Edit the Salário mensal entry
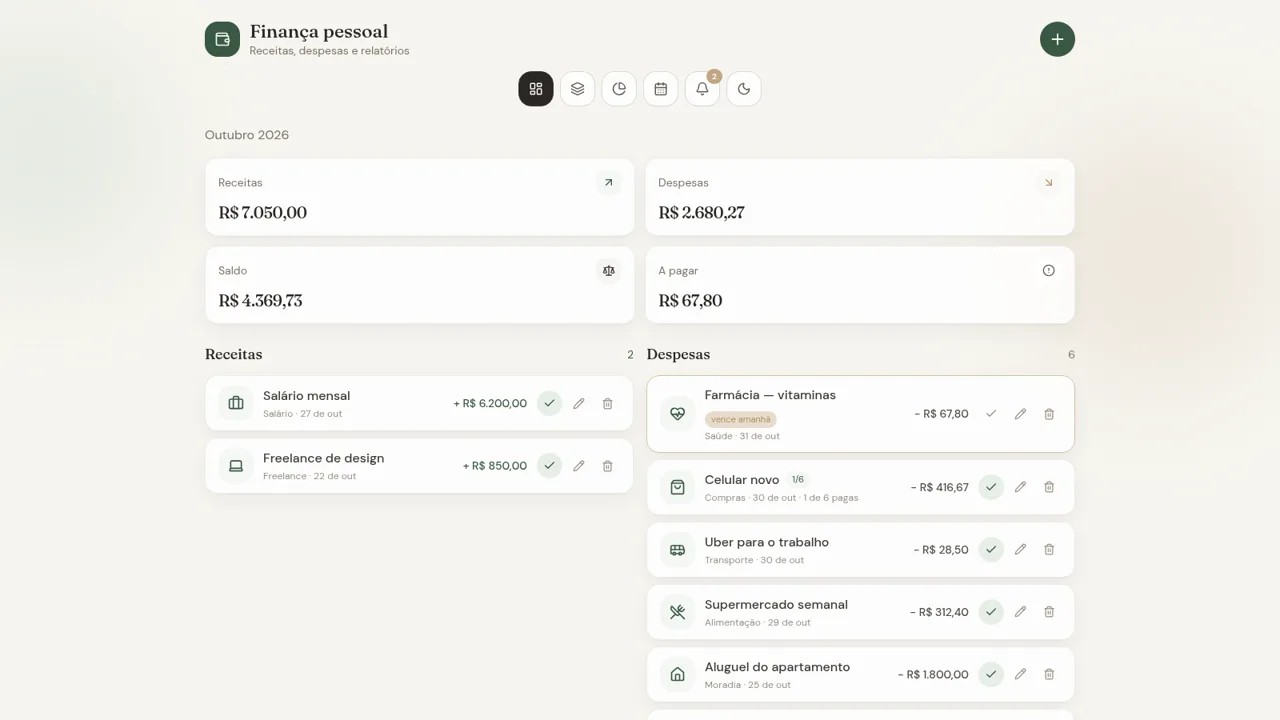This screenshot has width=1280, height=720. click(578, 403)
